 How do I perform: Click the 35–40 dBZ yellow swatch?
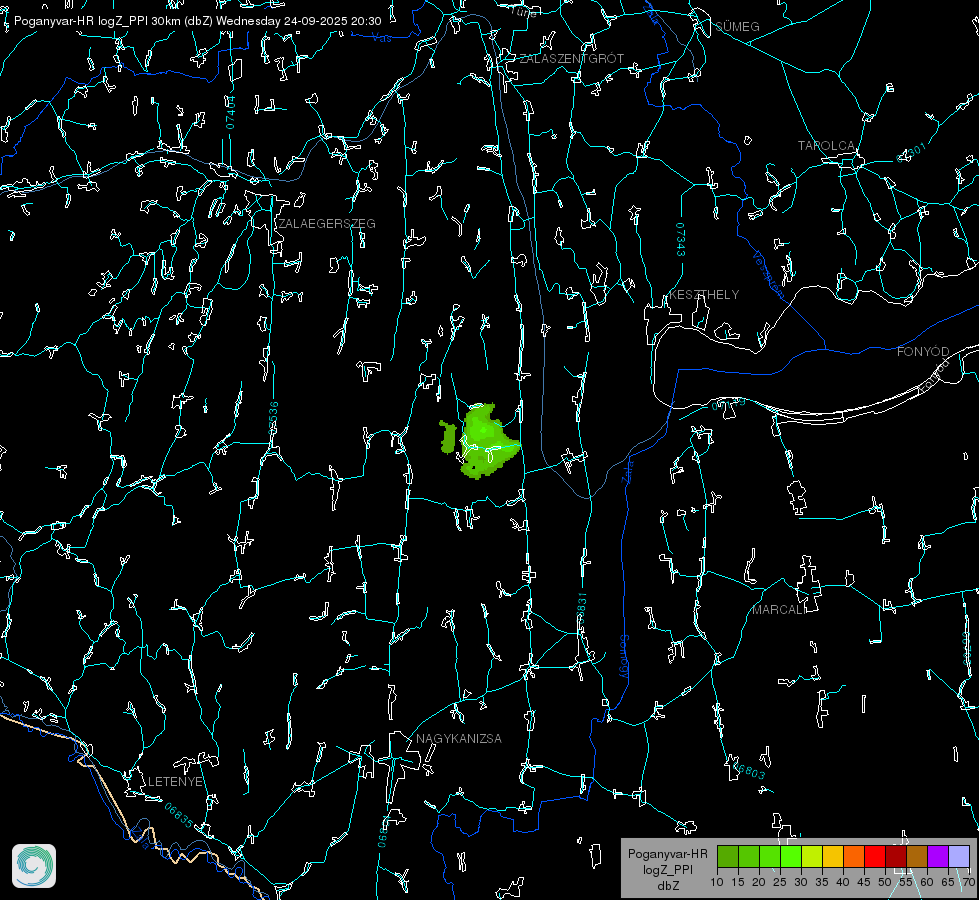pyautogui.click(x=833, y=856)
